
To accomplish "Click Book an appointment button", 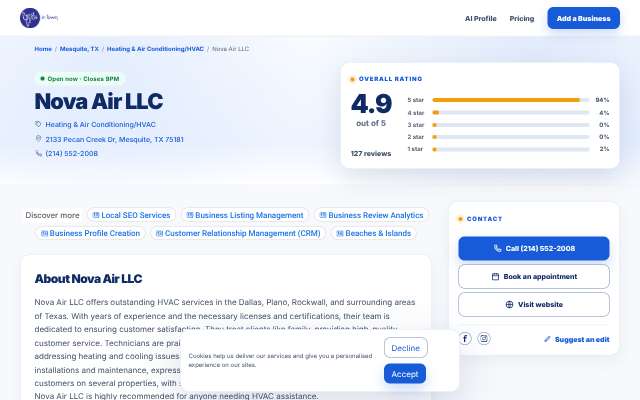I will (533, 276).
